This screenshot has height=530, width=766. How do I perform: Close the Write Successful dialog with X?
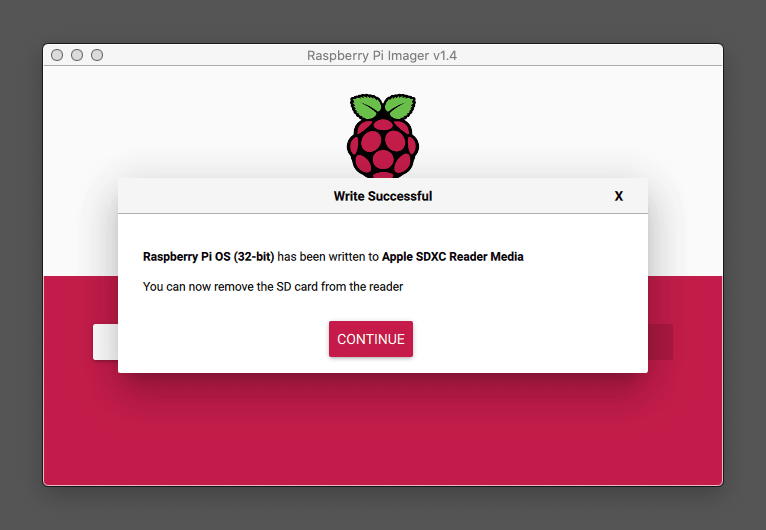[x=618, y=196]
